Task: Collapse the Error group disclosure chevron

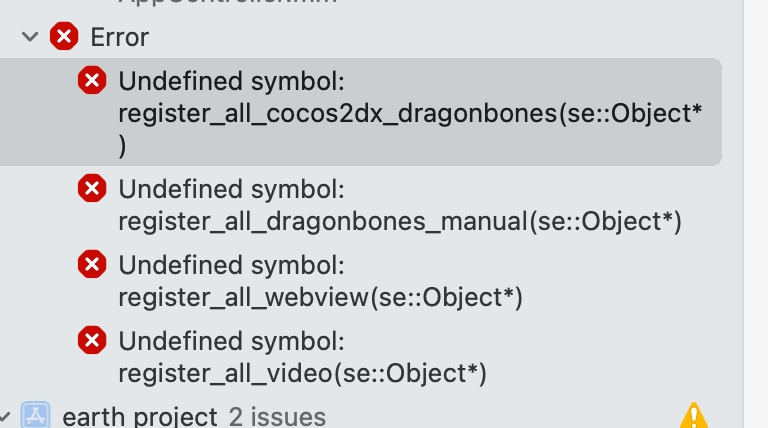Action: 31,37
